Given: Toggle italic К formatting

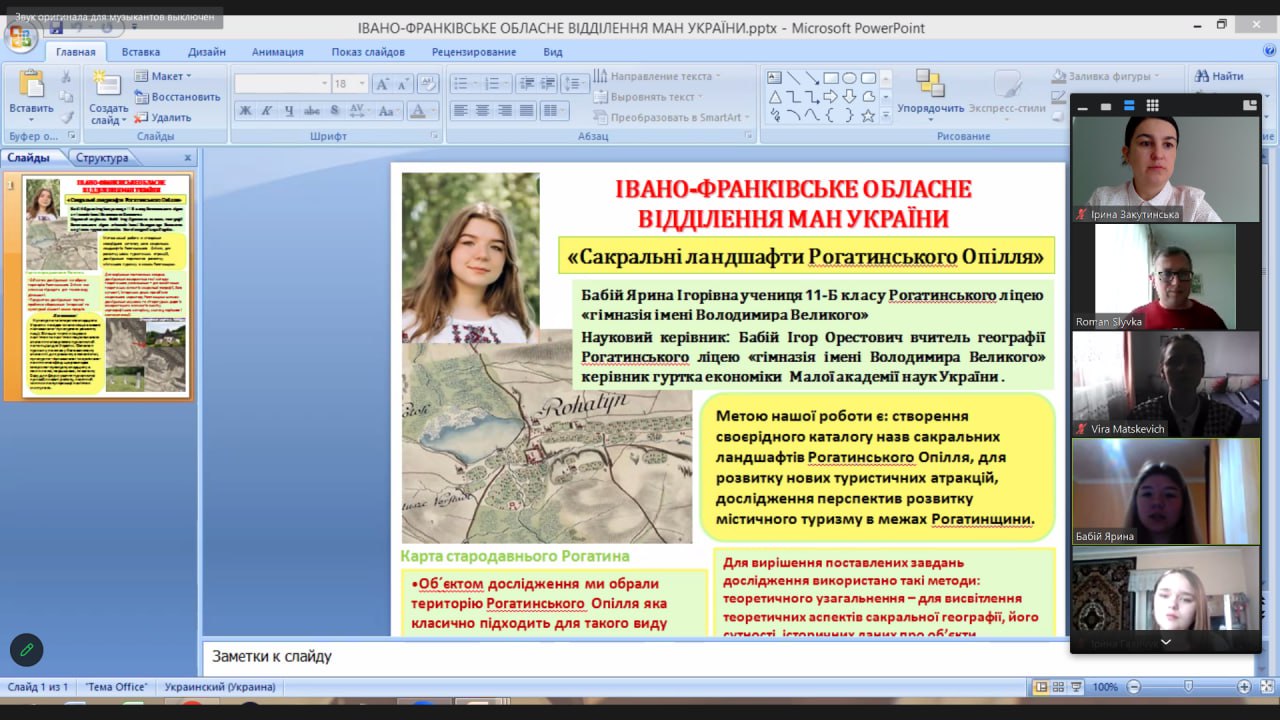Looking at the screenshot, I should pos(267,111).
